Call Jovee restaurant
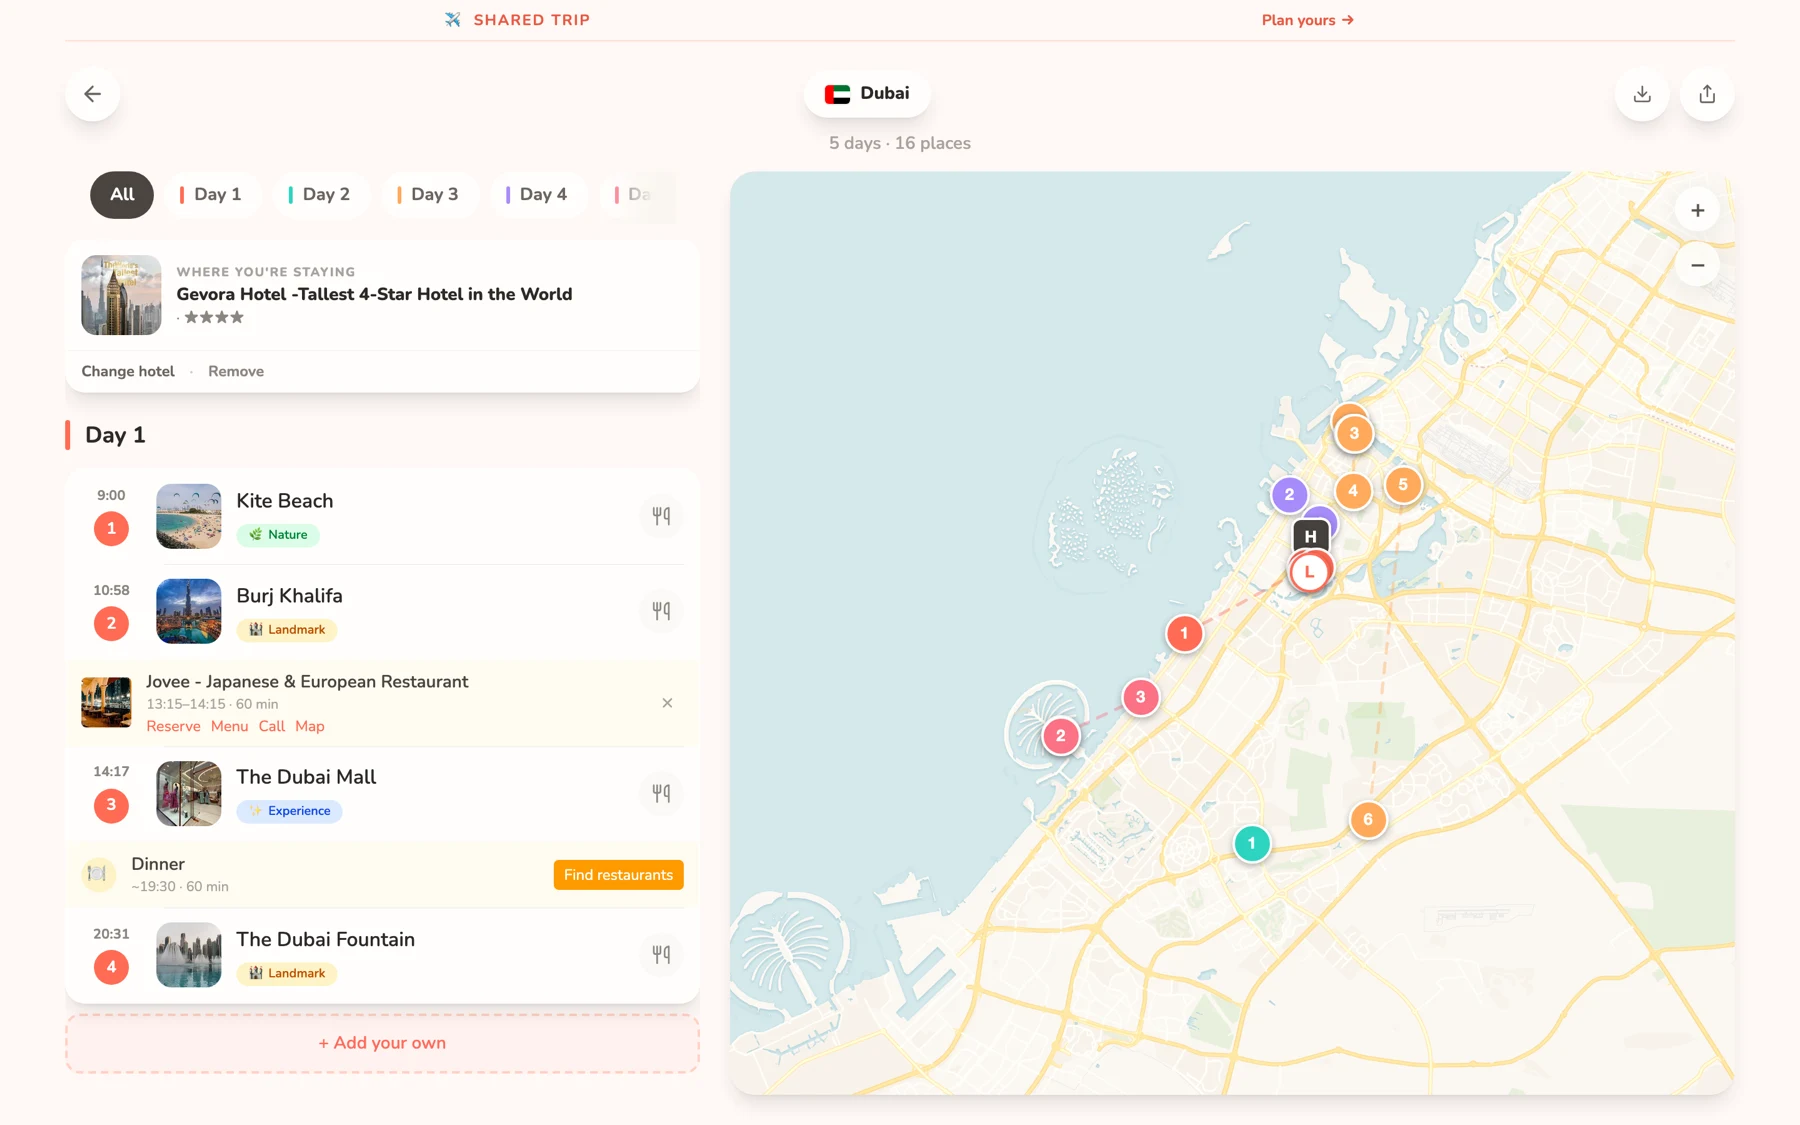 click(x=272, y=726)
